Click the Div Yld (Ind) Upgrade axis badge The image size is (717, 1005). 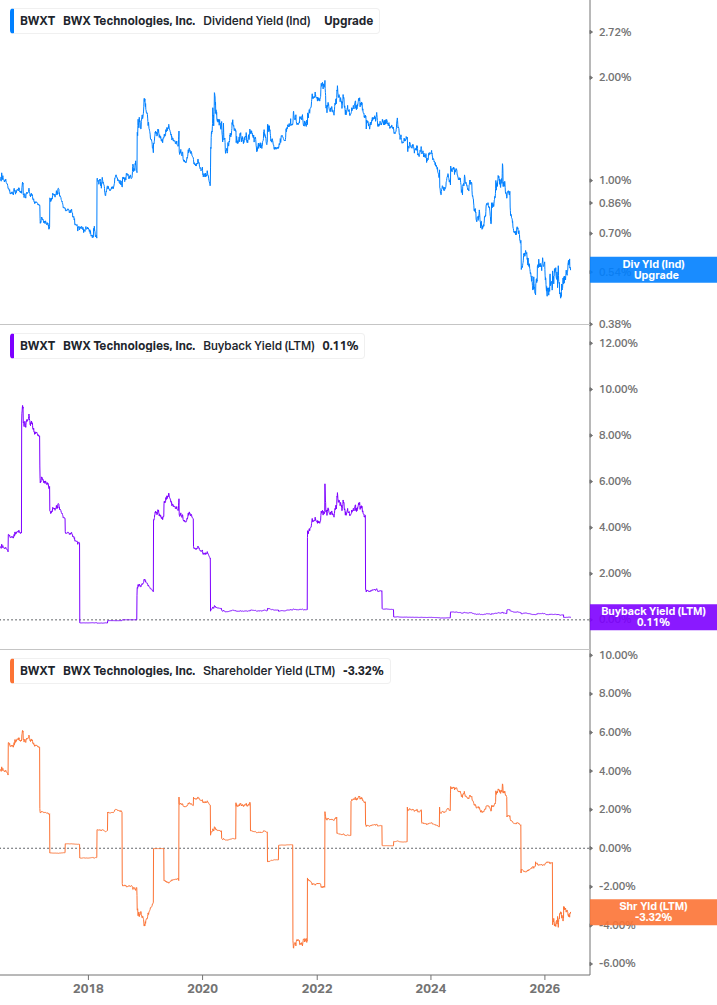653,270
